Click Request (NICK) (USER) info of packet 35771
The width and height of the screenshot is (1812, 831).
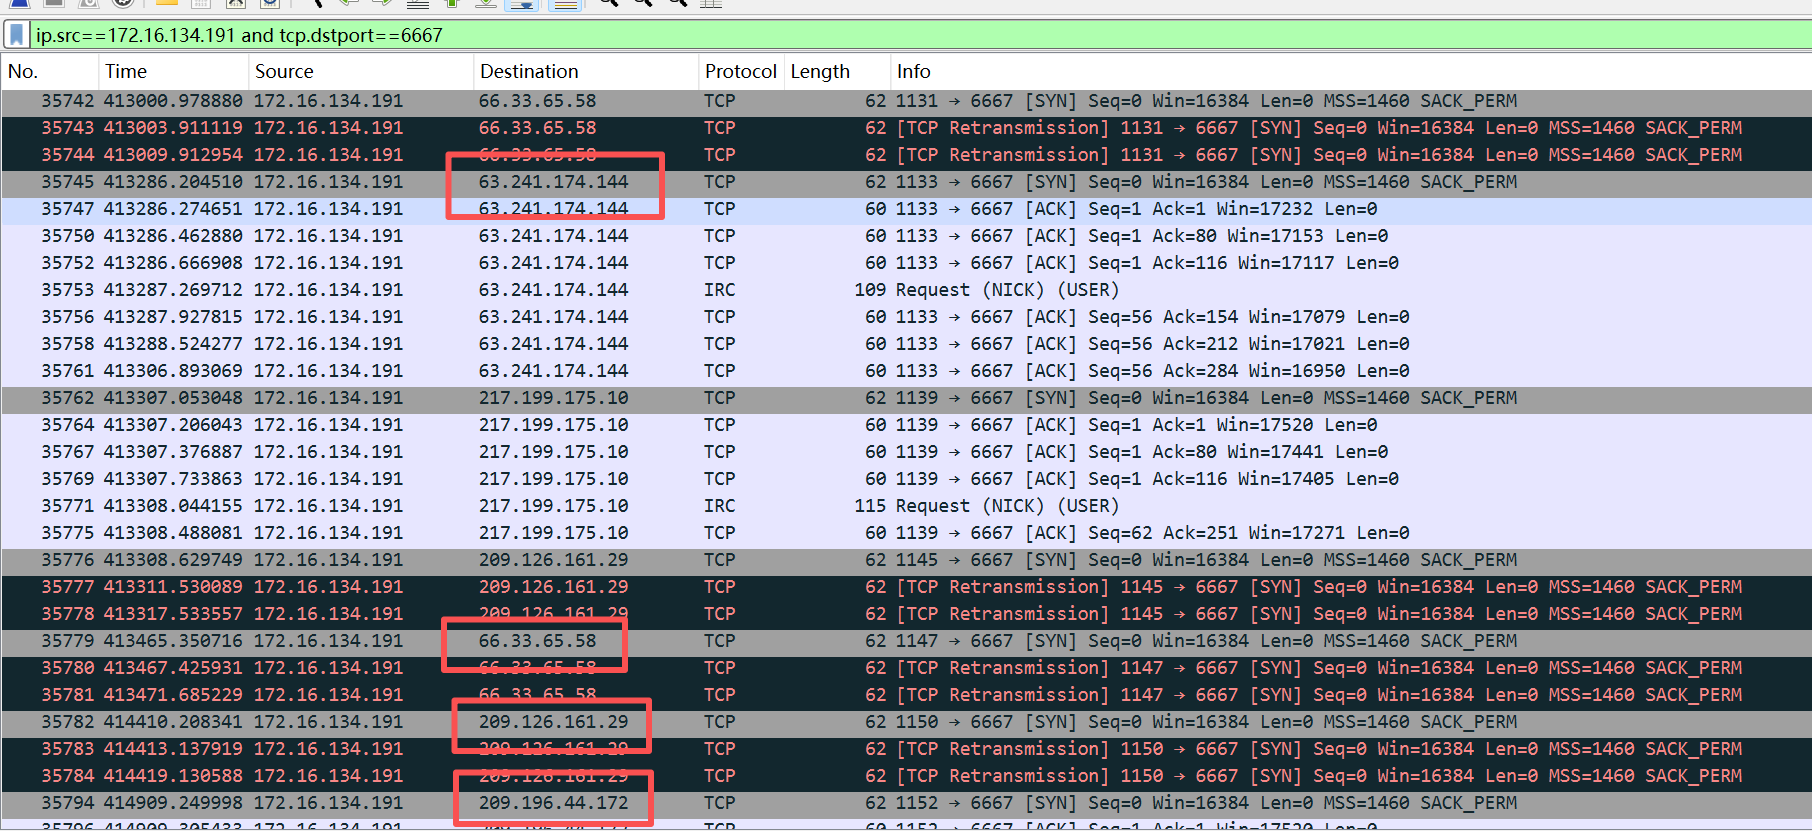tap(1007, 506)
